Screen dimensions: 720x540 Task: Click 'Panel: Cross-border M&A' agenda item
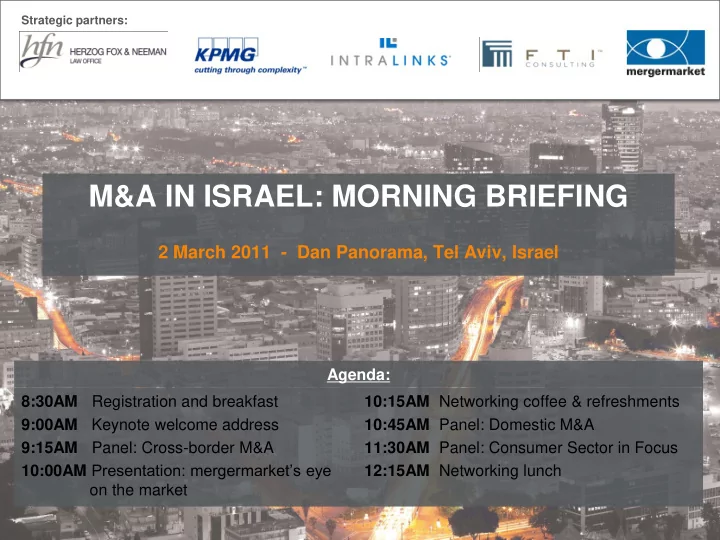tap(183, 447)
